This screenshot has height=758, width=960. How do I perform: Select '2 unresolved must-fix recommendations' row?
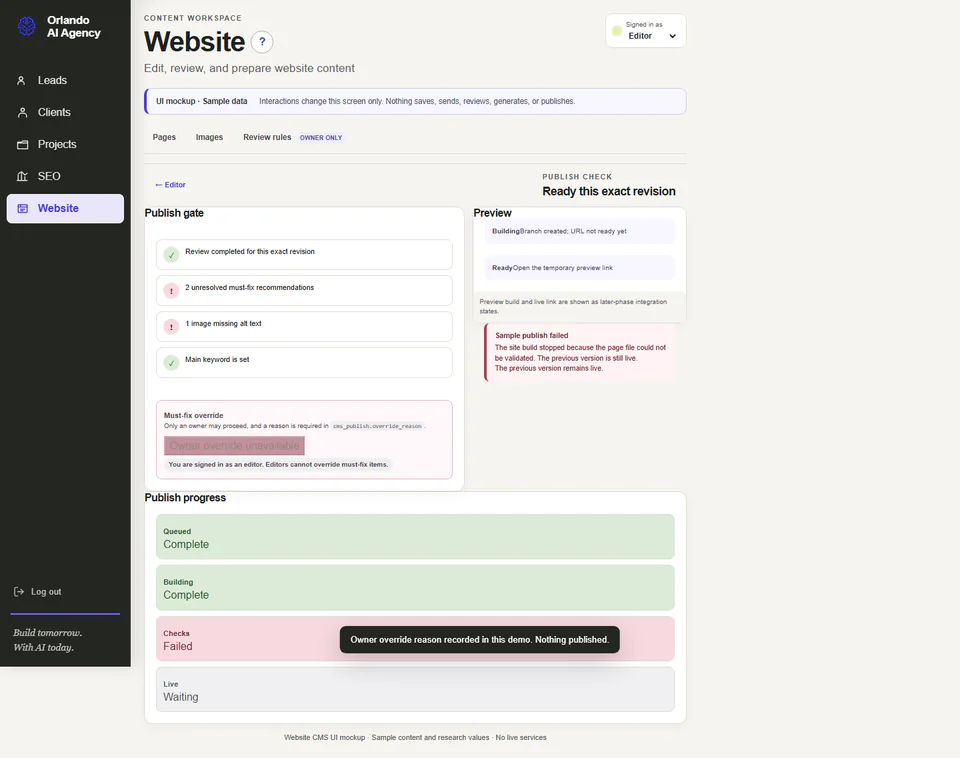click(304, 291)
